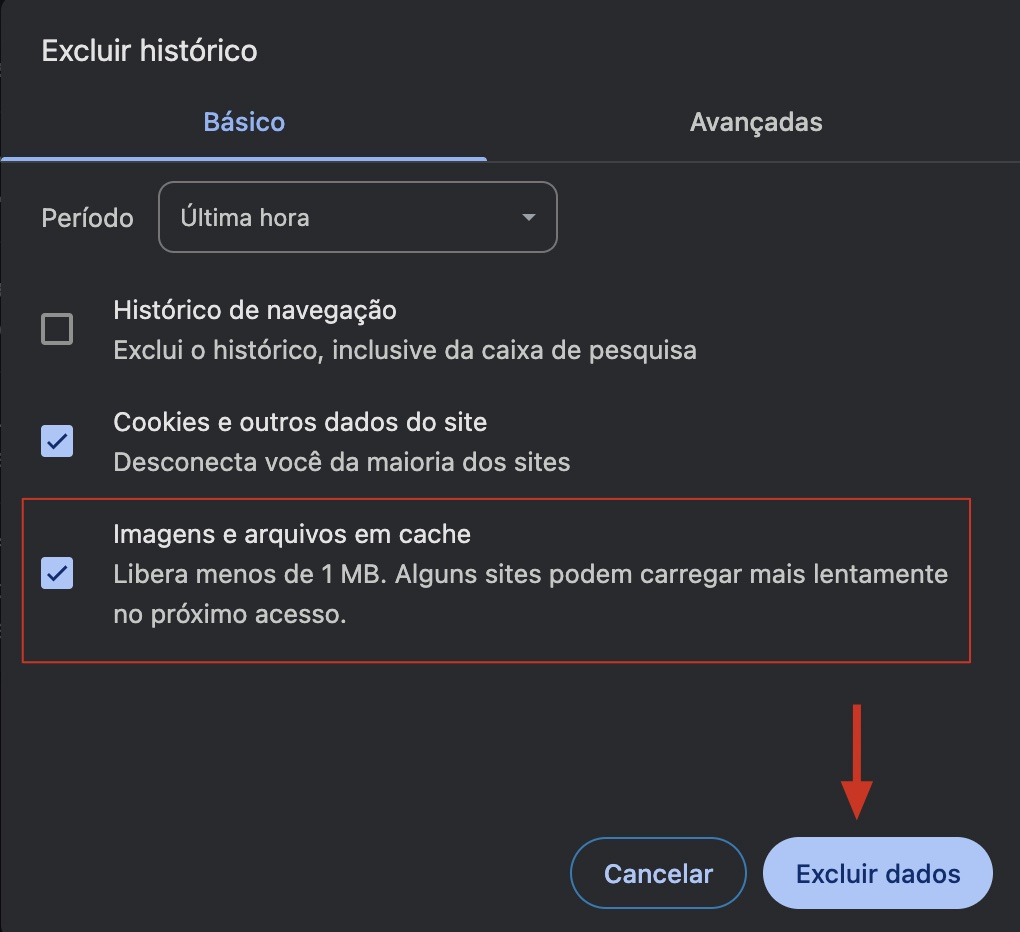Confirm deletion with Excluir dados

877,872
